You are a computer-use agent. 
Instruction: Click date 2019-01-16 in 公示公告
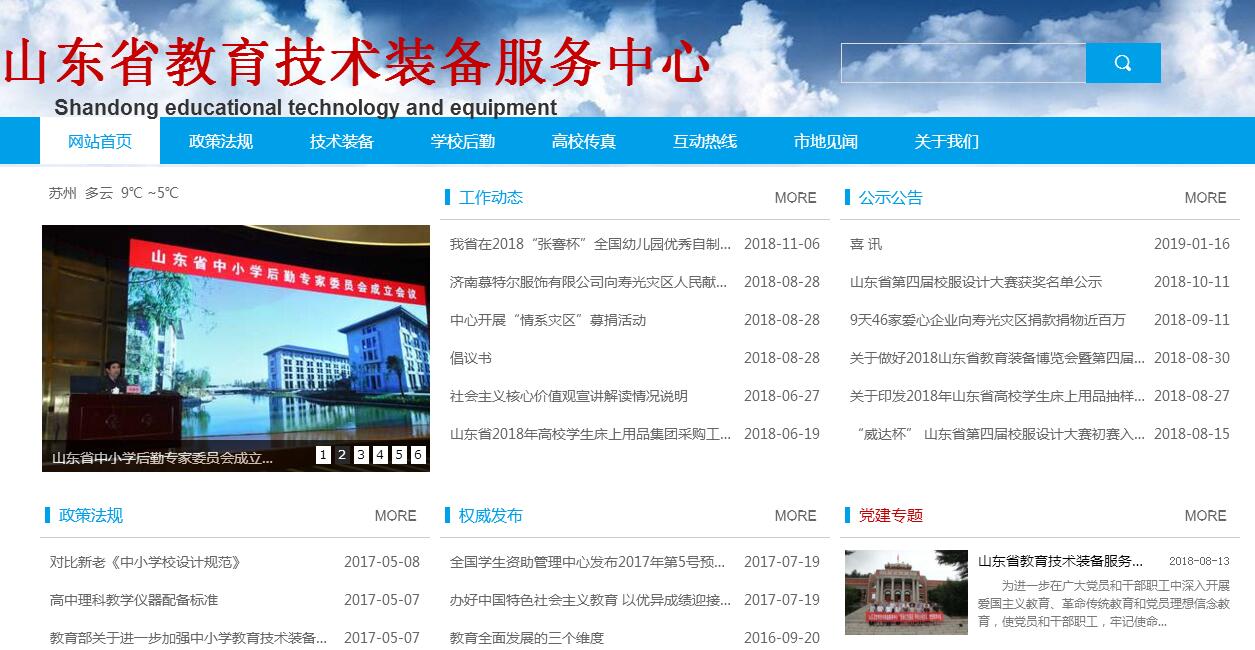[x=1192, y=244]
